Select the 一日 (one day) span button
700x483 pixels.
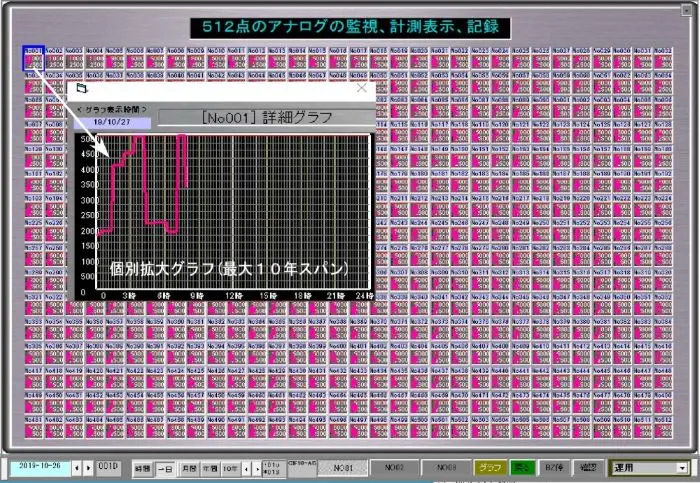[166, 467]
